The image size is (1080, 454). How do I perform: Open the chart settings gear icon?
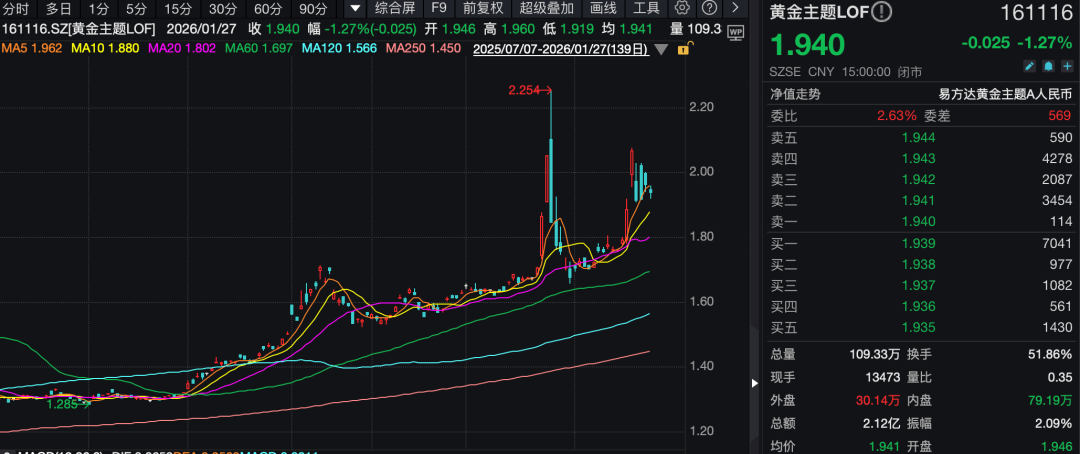pos(682,8)
